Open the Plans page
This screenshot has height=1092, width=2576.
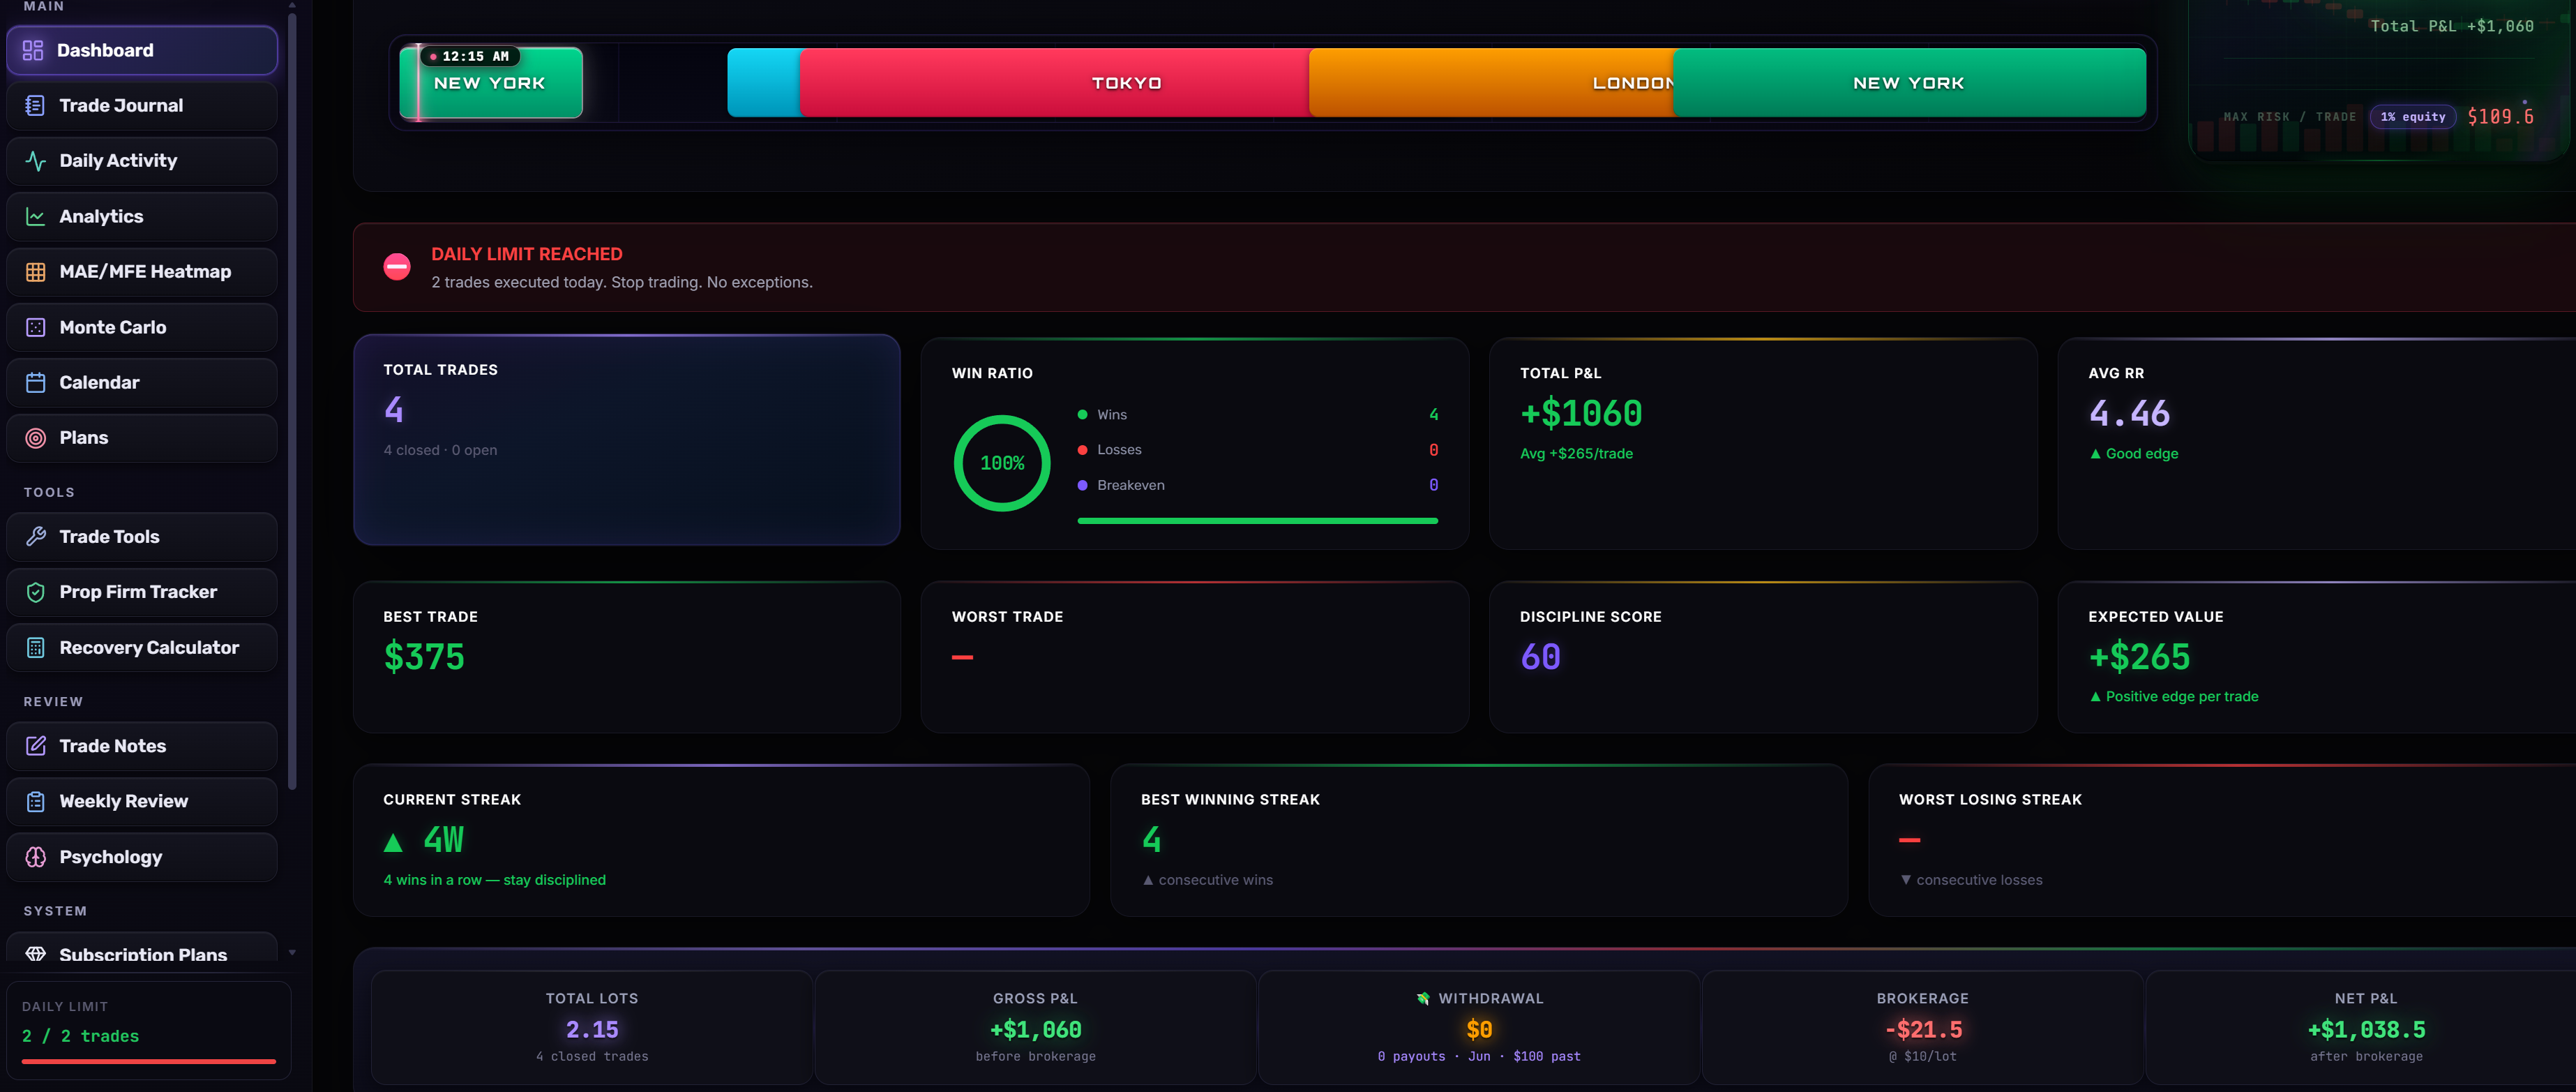(142, 438)
